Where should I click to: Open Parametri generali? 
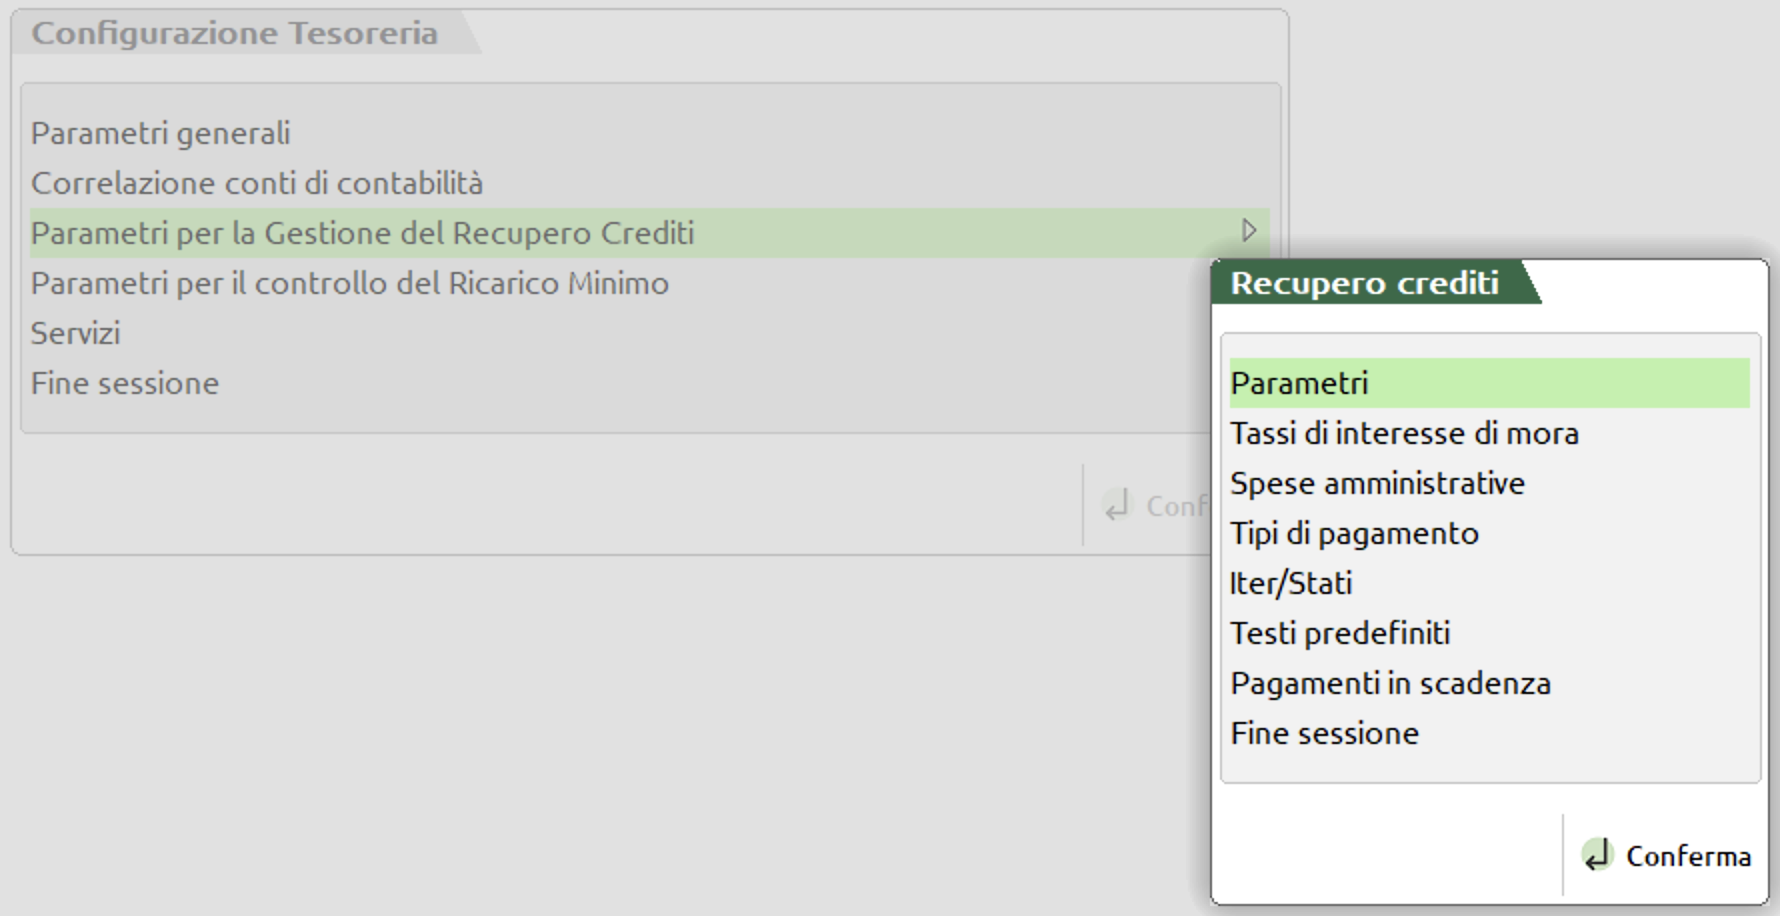[x=160, y=133]
